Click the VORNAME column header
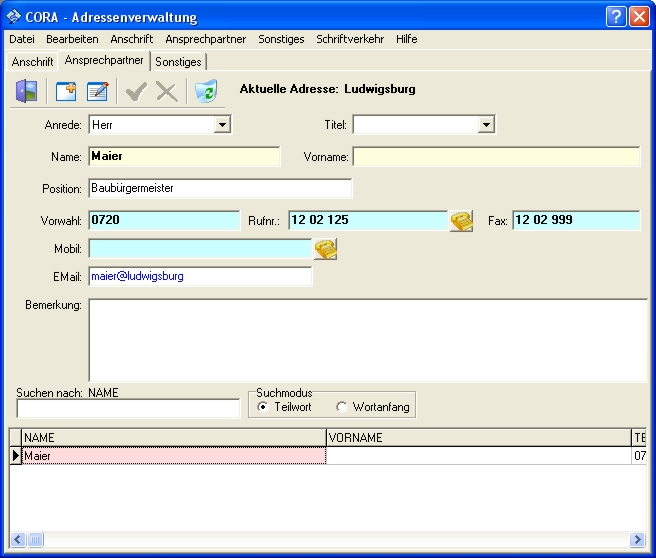Viewport: 656px width, 558px height. coord(479,438)
